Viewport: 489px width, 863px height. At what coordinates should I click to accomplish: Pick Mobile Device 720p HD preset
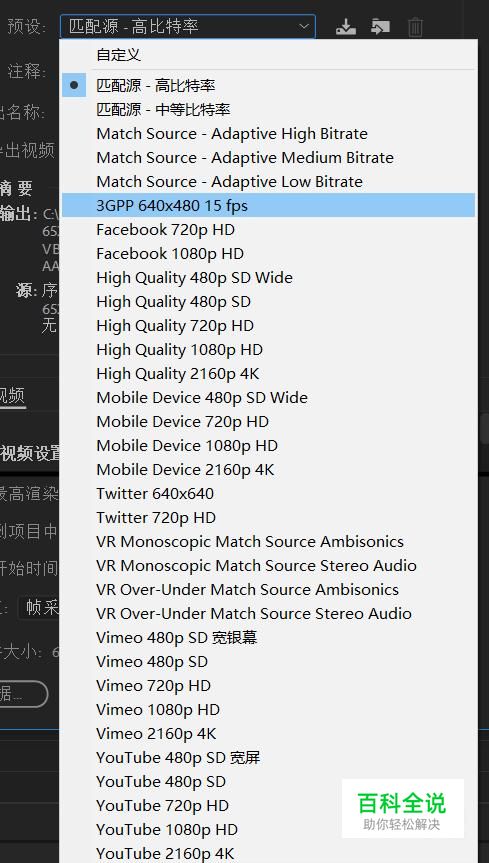coord(269,422)
